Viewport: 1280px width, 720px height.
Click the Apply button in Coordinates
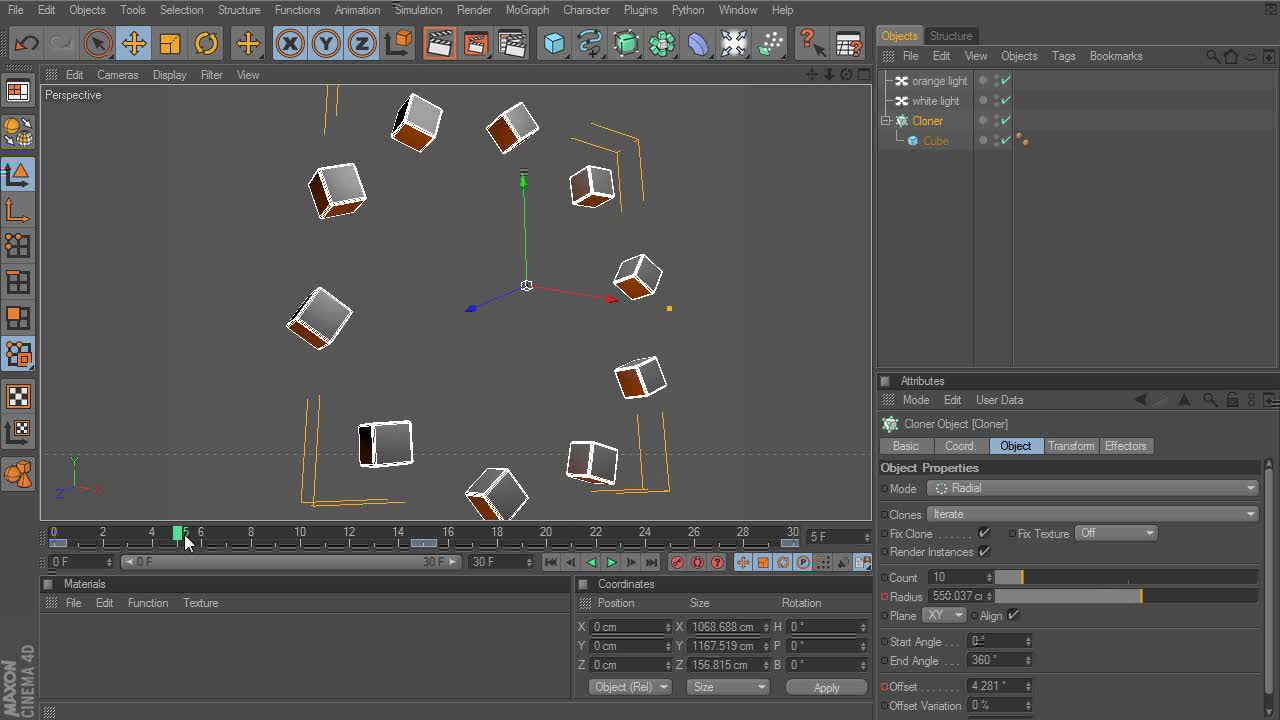(x=826, y=687)
